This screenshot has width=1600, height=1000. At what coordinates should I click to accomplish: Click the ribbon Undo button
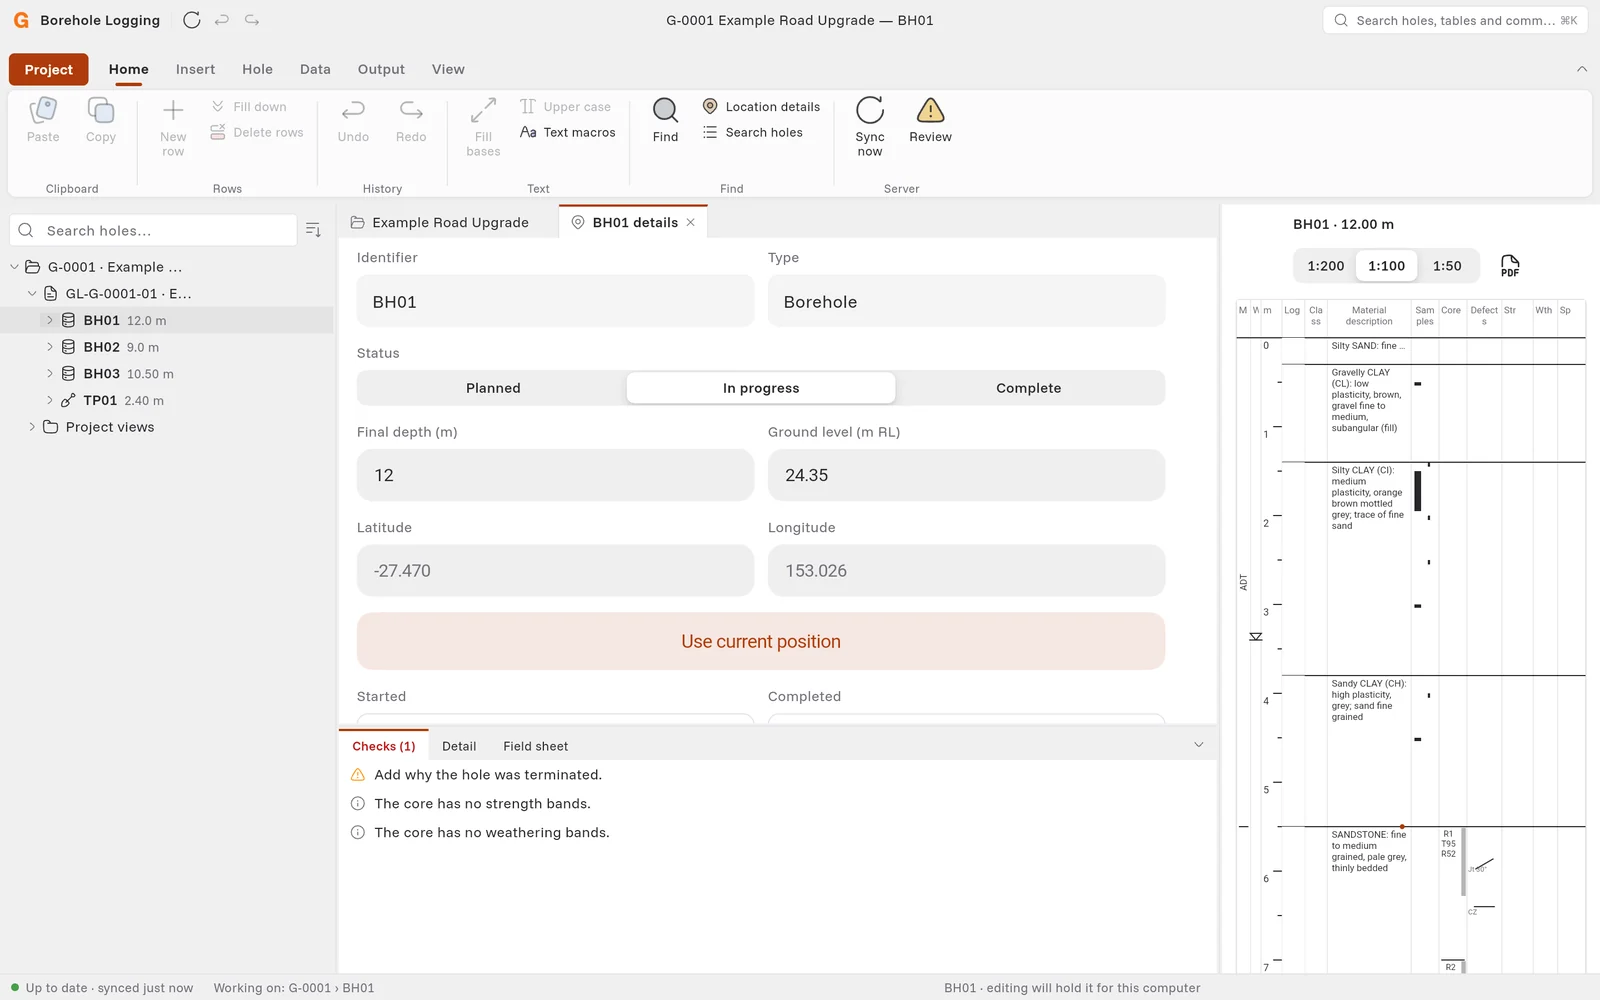[x=353, y=120]
